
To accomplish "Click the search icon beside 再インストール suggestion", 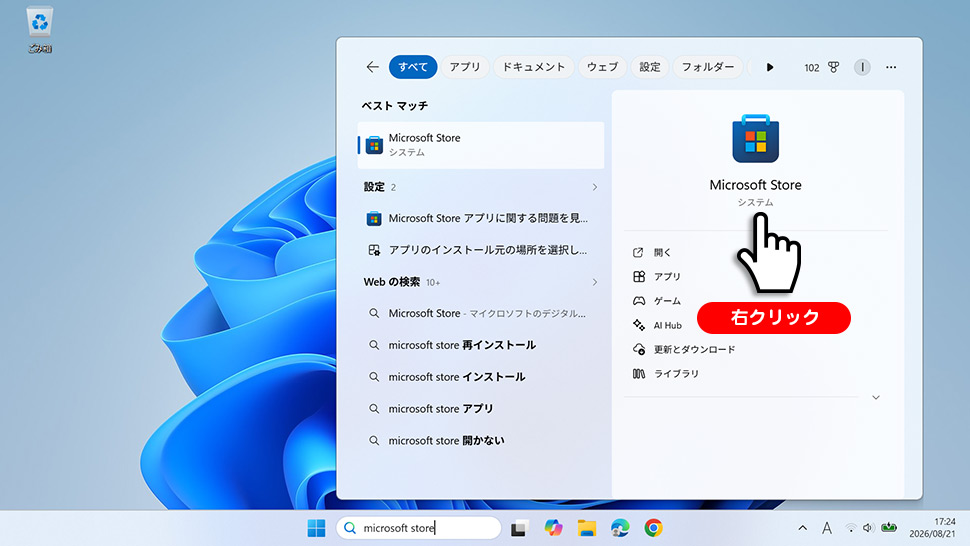I will [x=374, y=345].
